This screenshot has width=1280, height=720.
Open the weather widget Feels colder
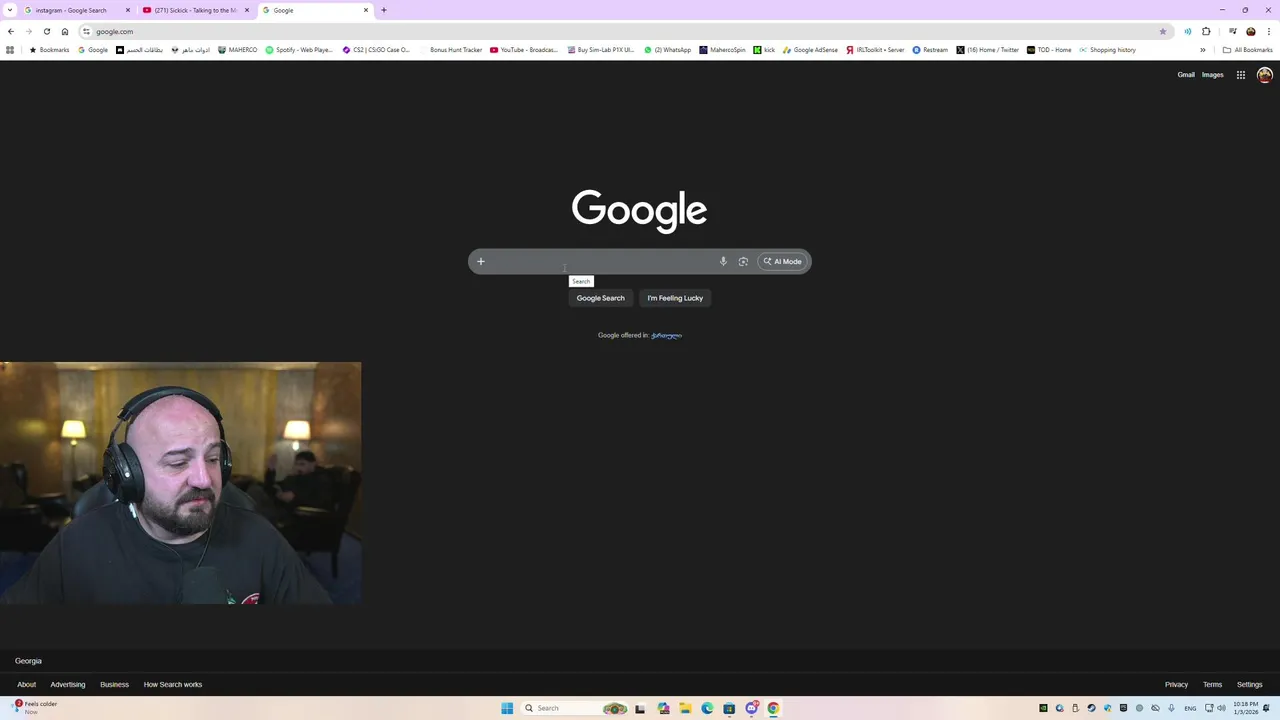pyautogui.click(x=35, y=708)
